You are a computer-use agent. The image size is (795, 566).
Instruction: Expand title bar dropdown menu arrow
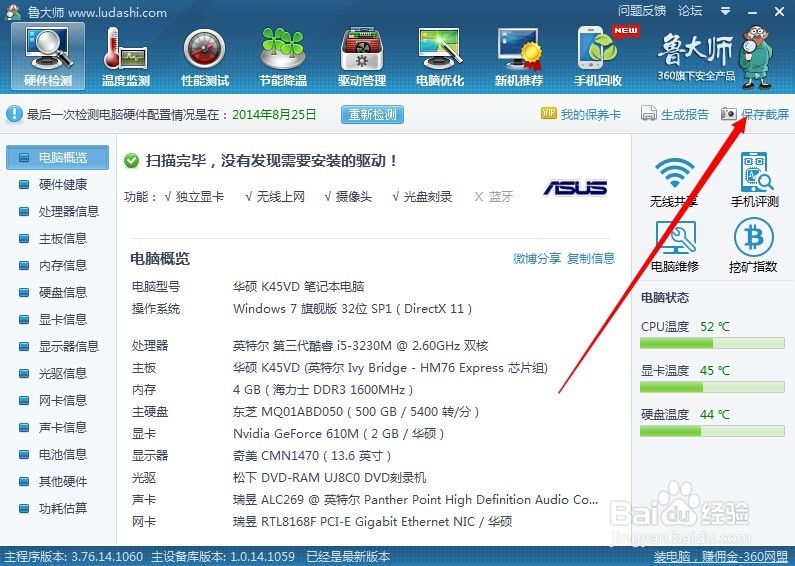tap(726, 11)
